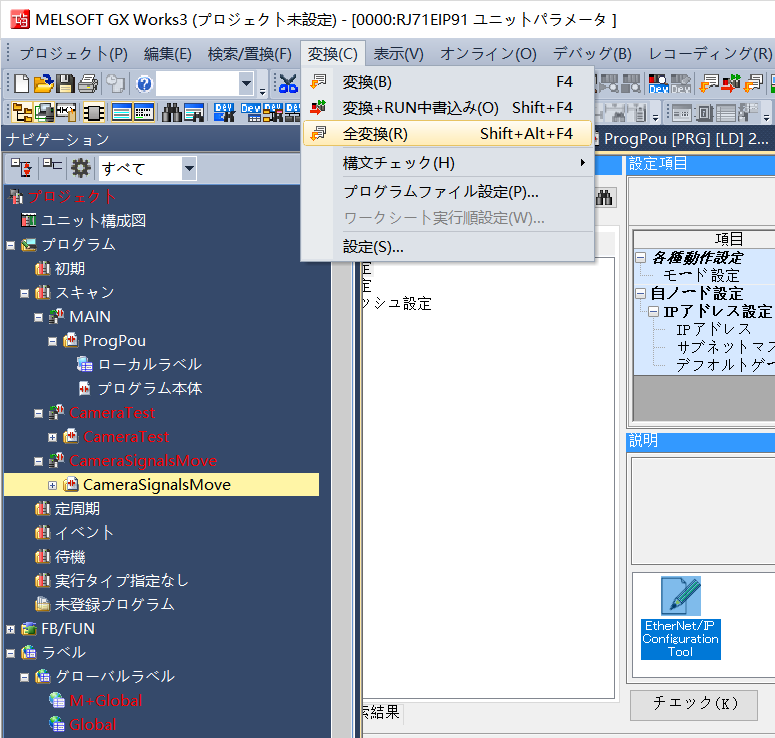Select プログラムファイル設定(P)... menu entry
Viewport: 775px width, 738px height.
pyautogui.click(x=447, y=191)
